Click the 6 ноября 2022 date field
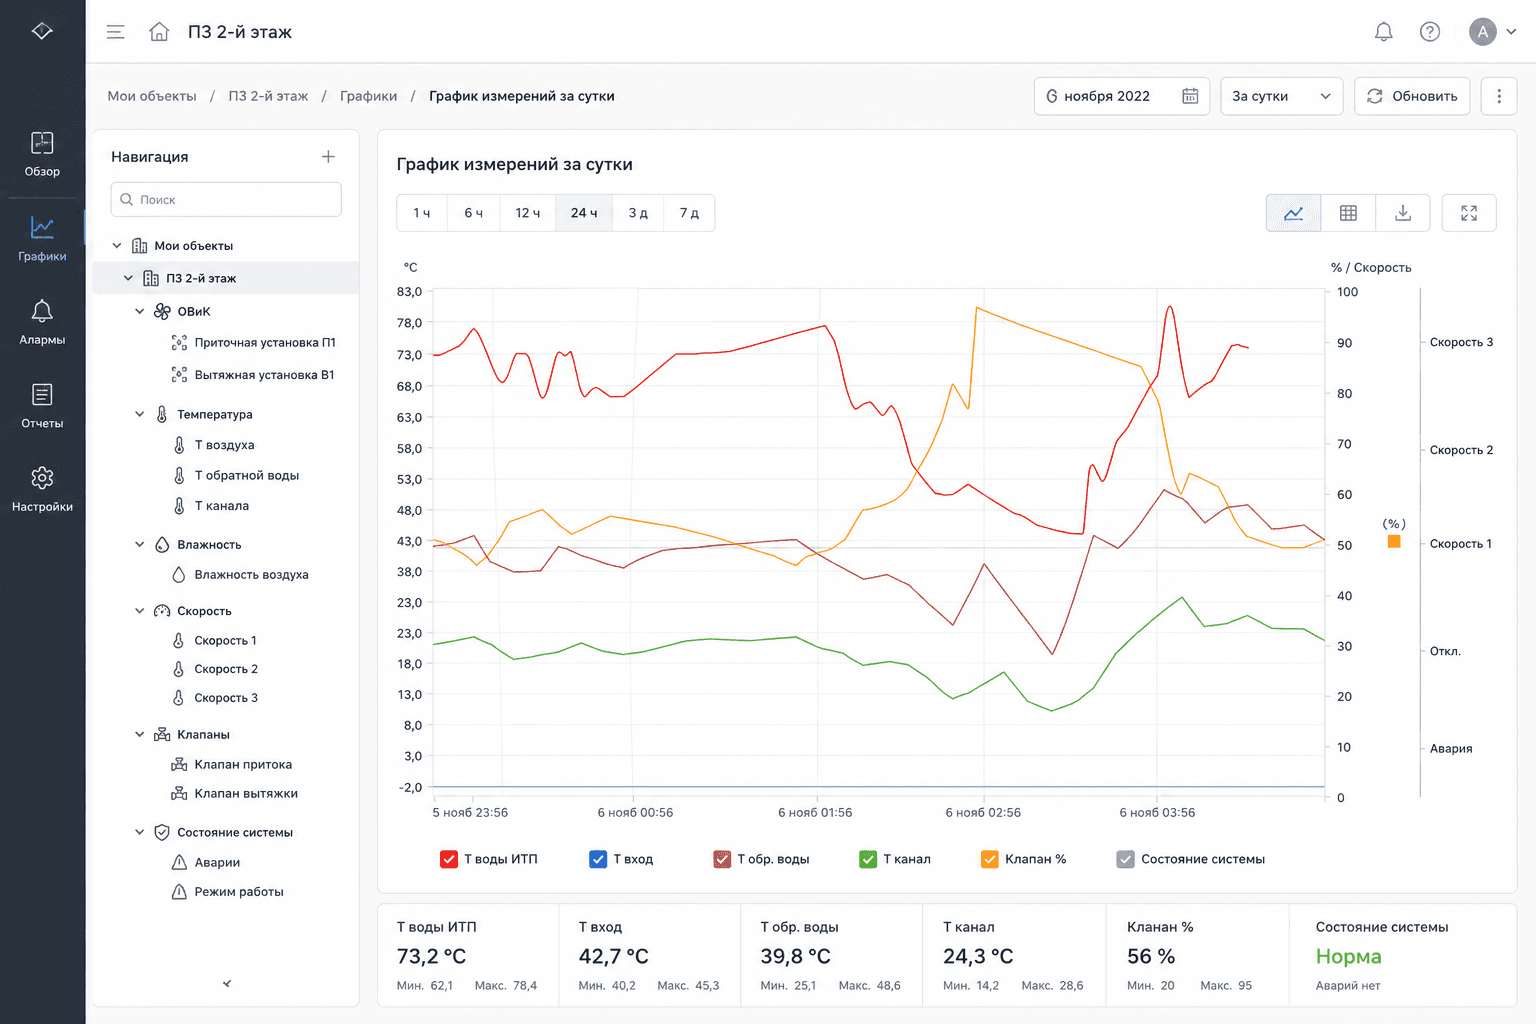Screen dimensions: 1536x1024 (1122, 96)
